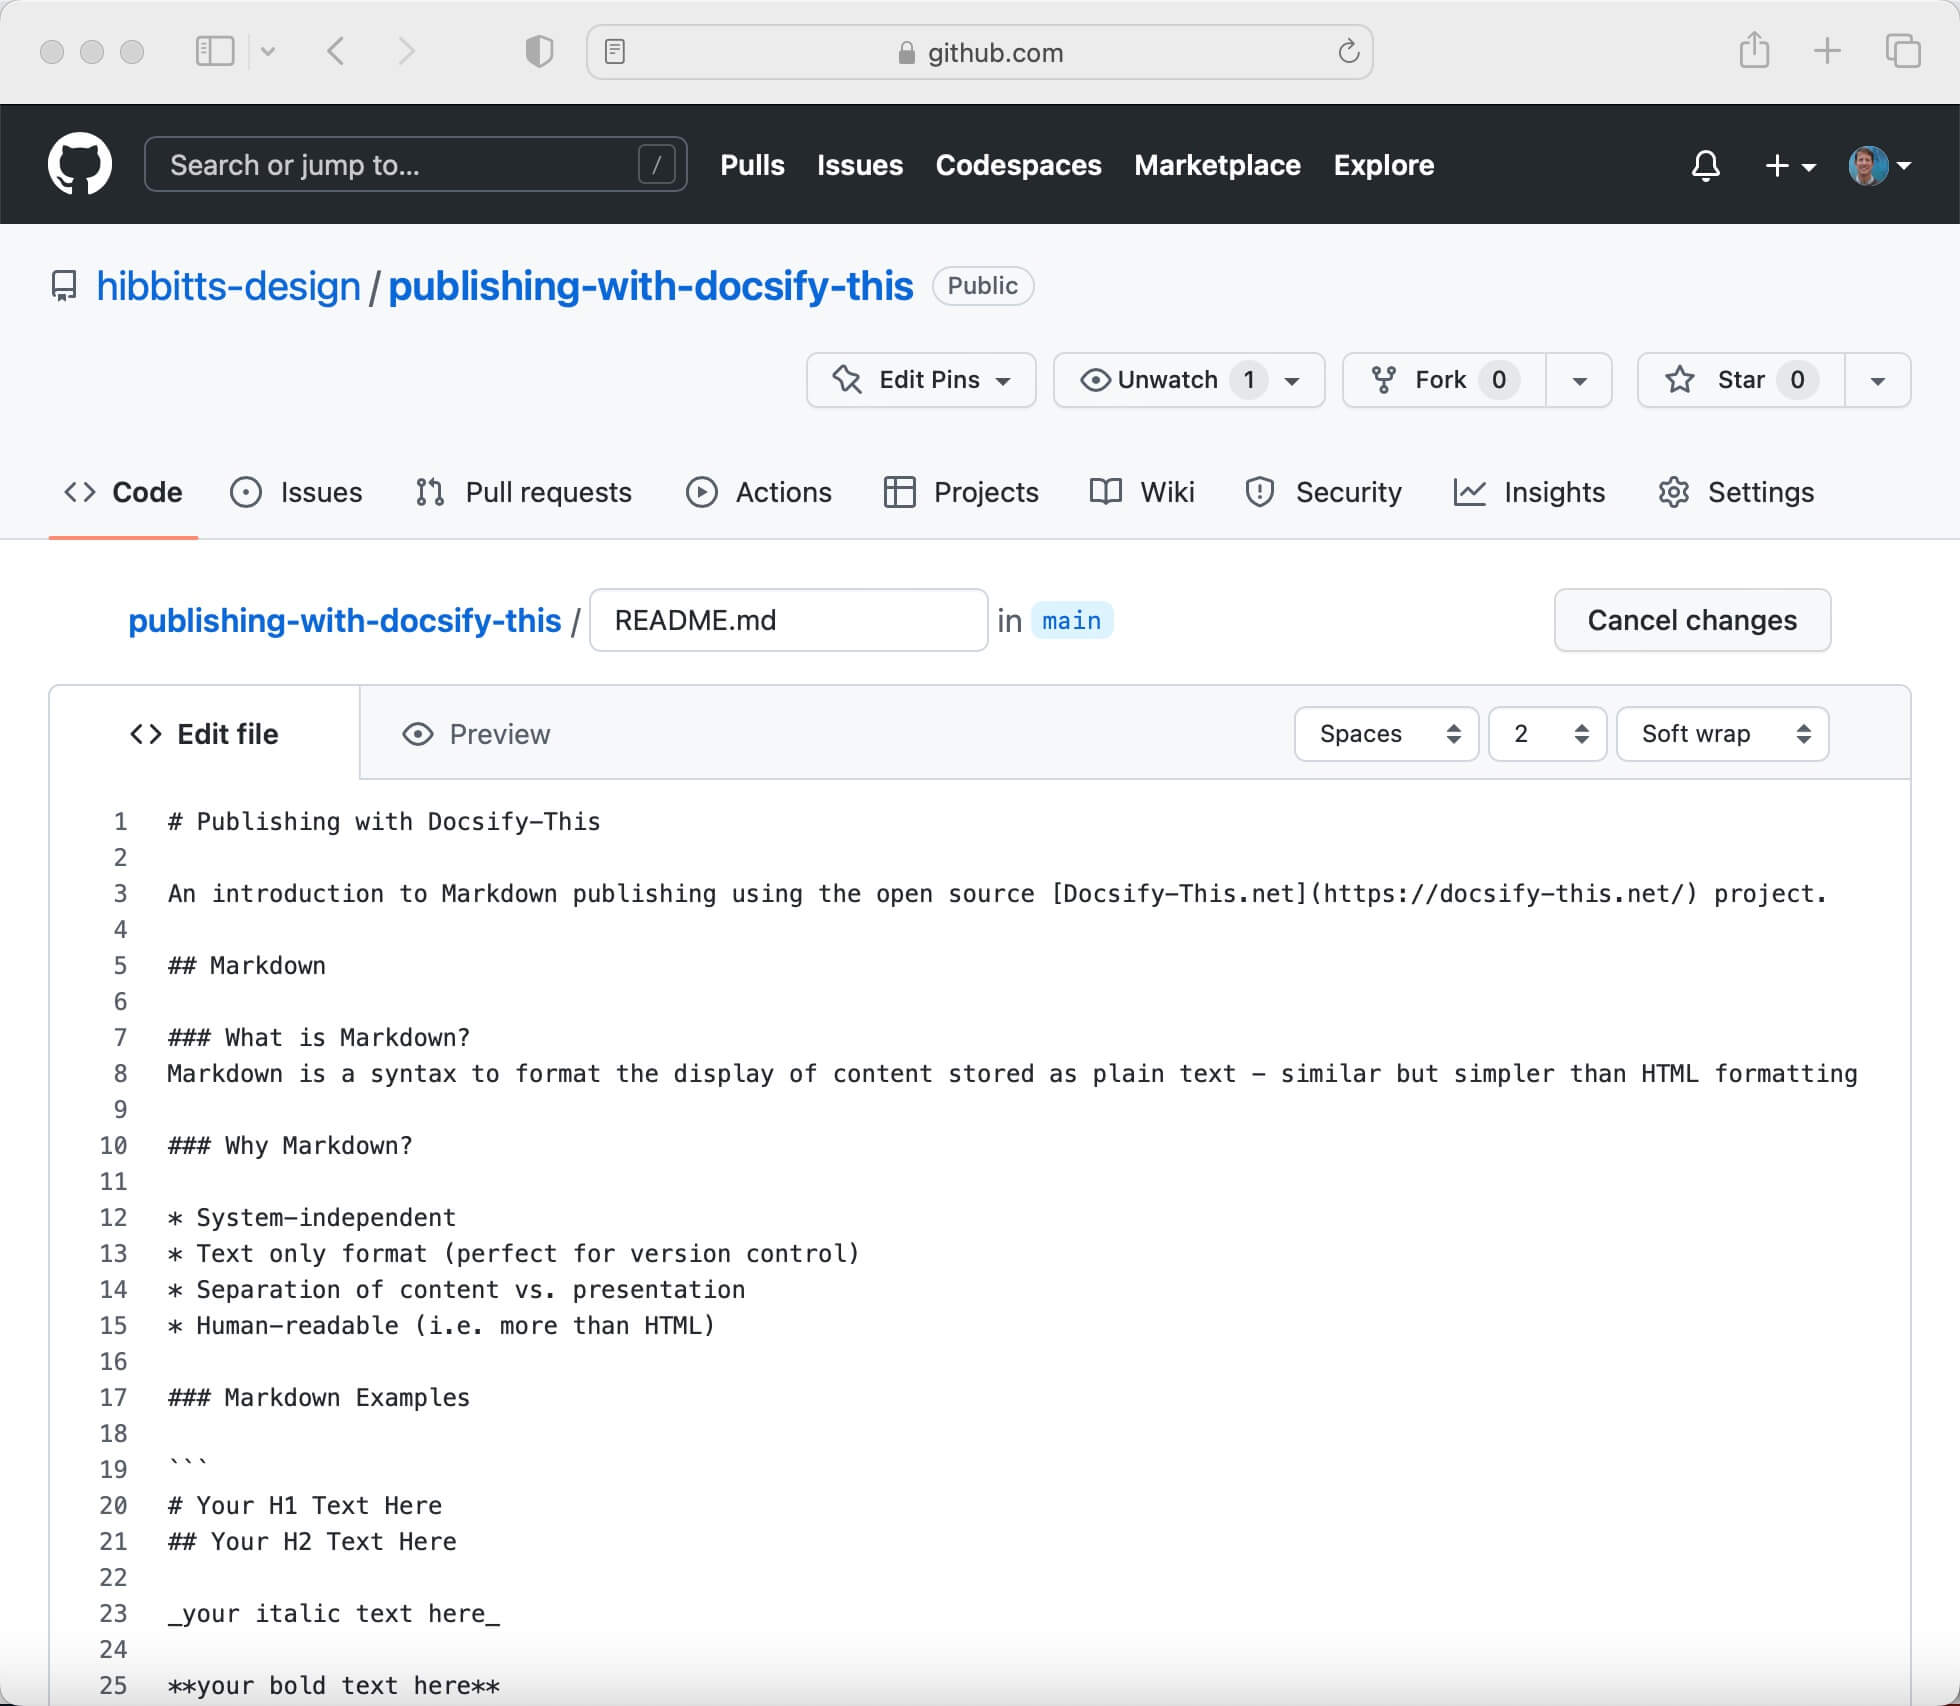Open Safari tab overview icon

pyautogui.click(x=1902, y=51)
